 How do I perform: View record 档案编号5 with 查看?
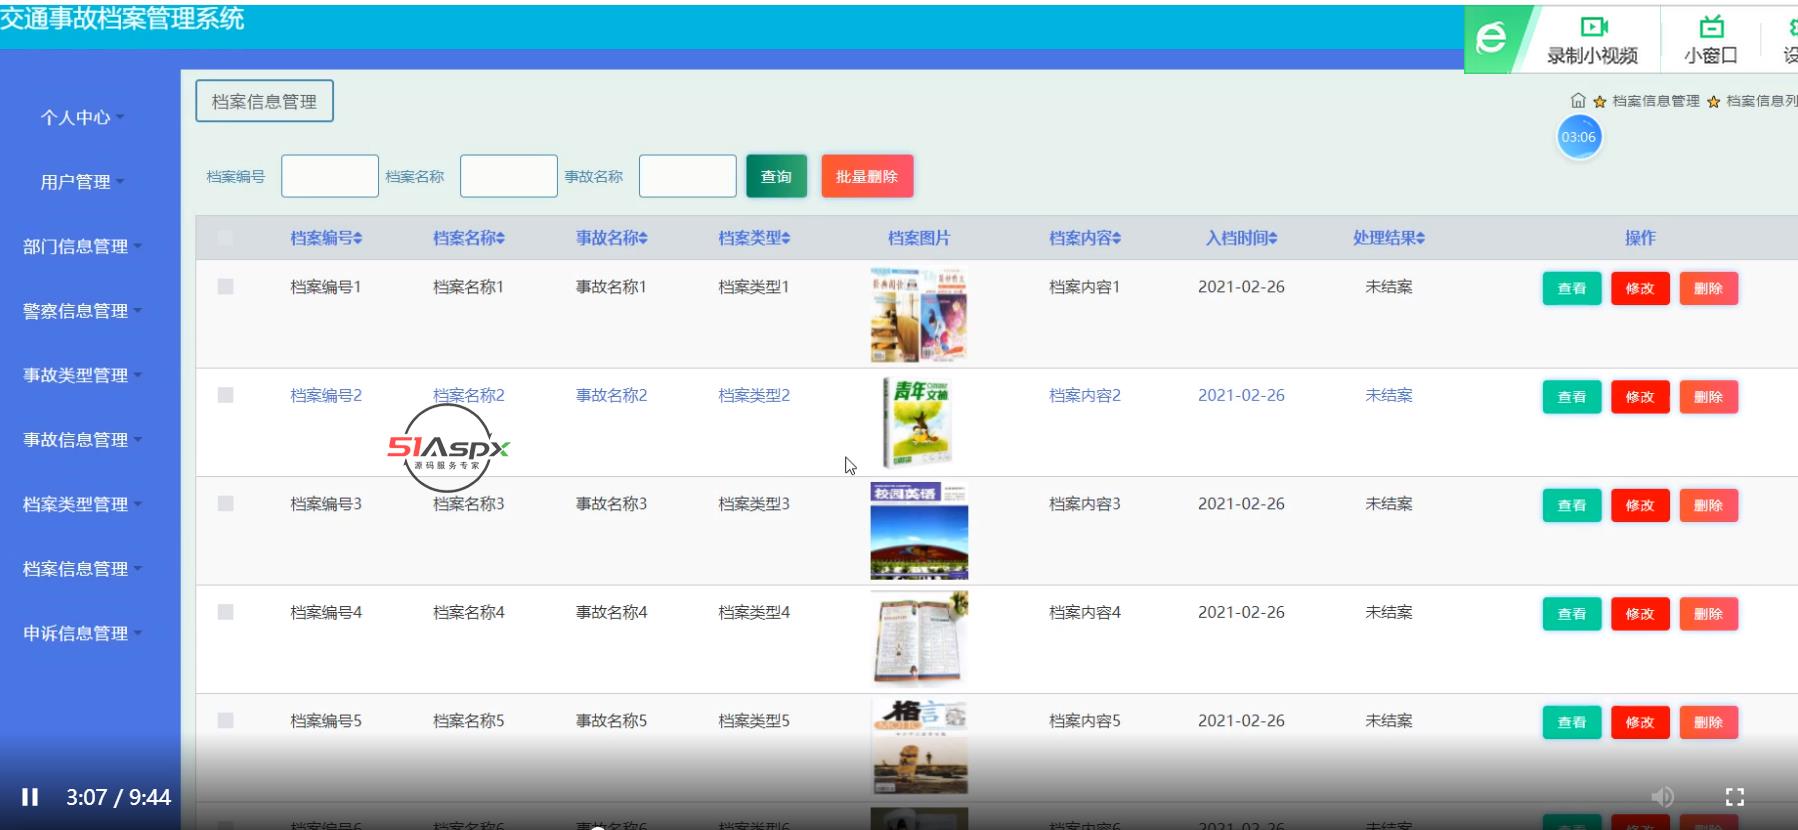point(1572,722)
